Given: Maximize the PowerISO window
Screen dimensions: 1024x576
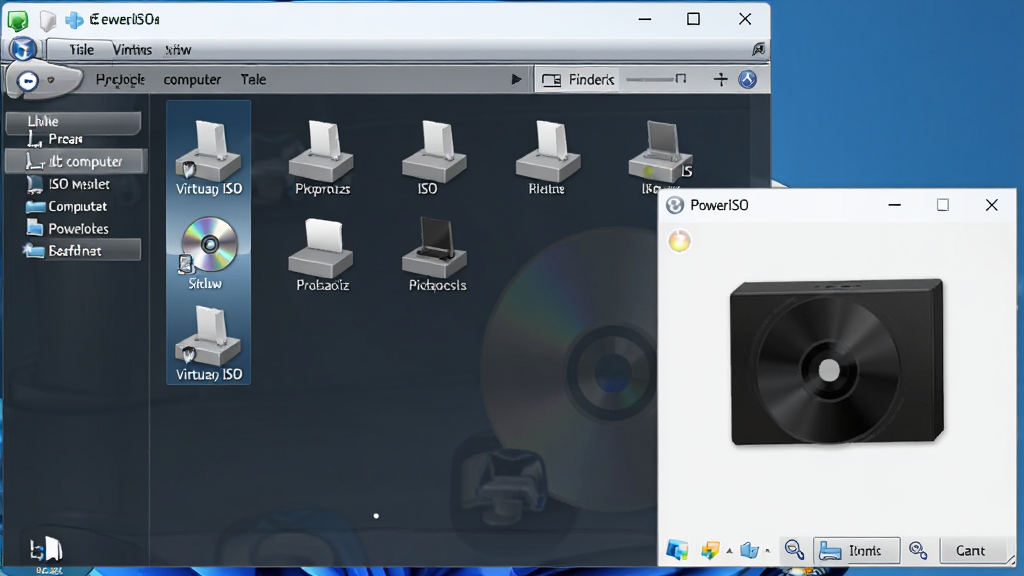Looking at the screenshot, I should coord(943,205).
